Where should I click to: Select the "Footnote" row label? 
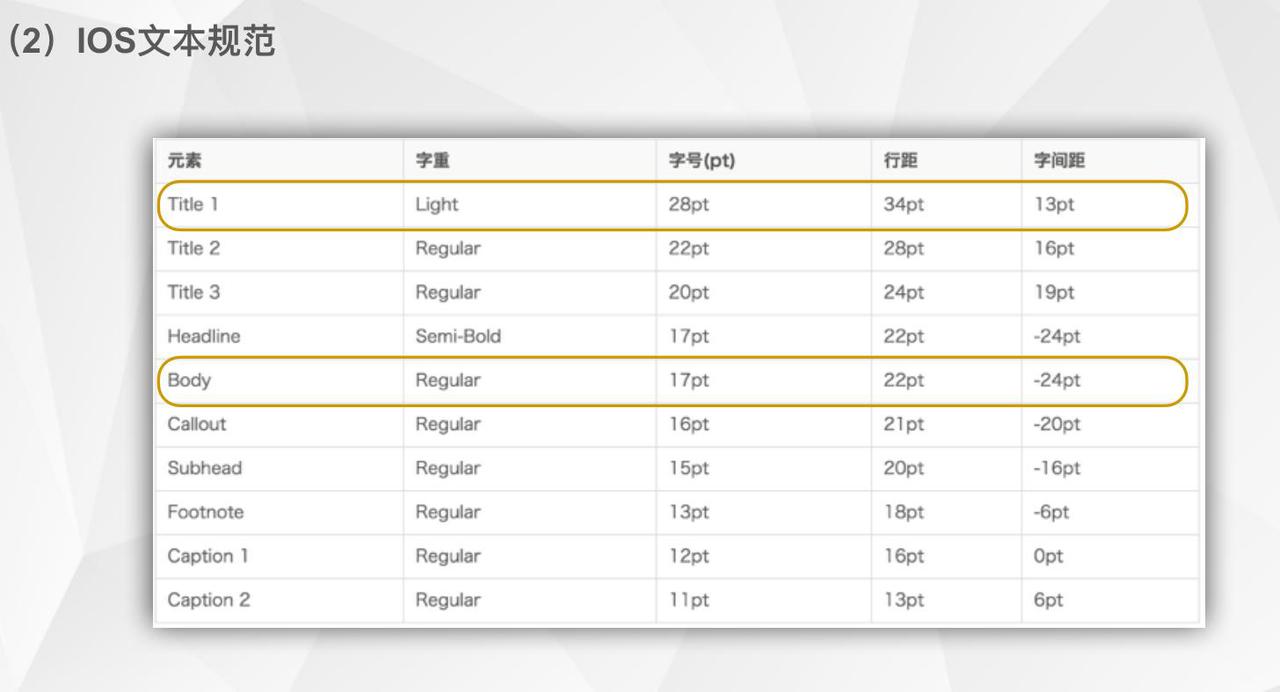pyautogui.click(x=206, y=512)
